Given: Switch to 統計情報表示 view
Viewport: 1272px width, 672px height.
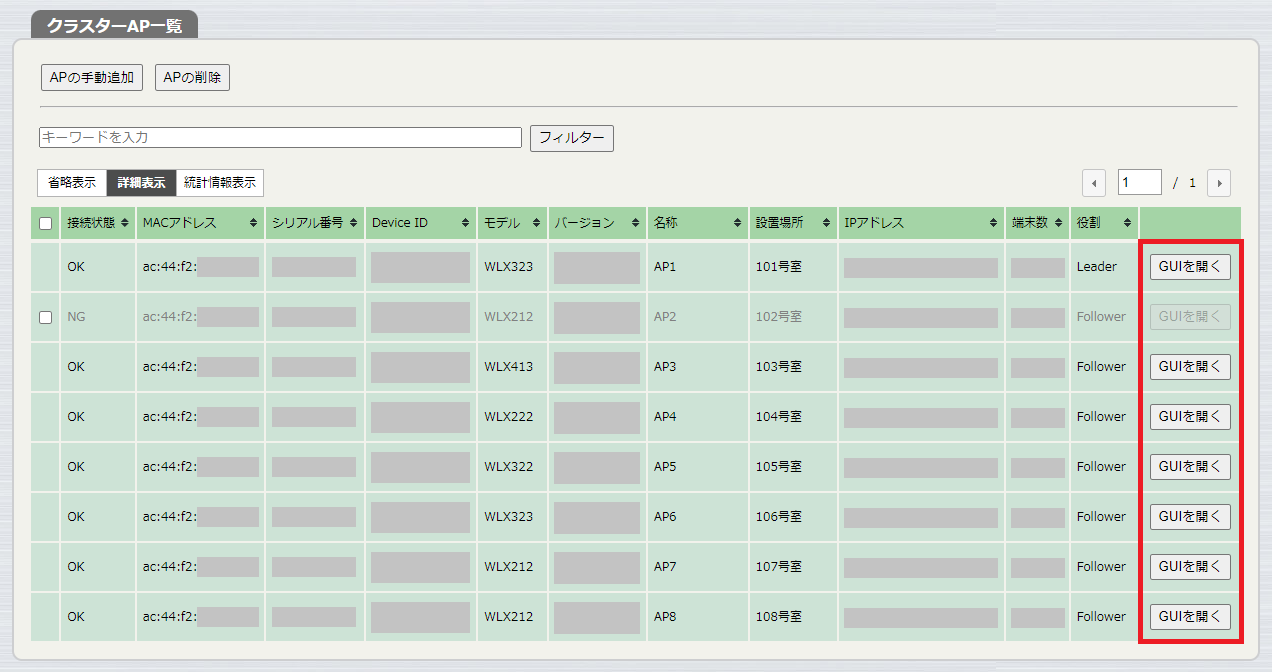Looking at the screenshot, I should 221,182.
